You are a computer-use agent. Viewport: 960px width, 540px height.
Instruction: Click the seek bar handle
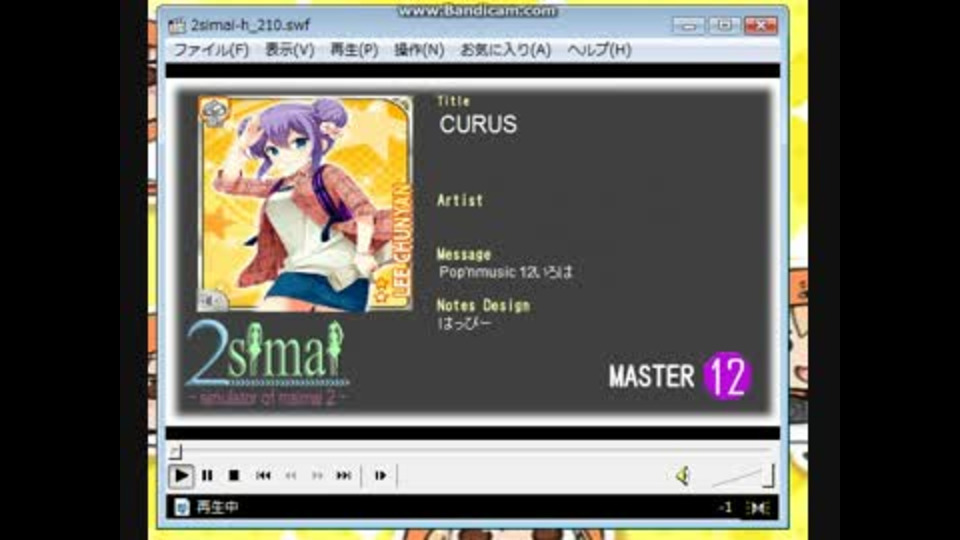click(176, 452)
